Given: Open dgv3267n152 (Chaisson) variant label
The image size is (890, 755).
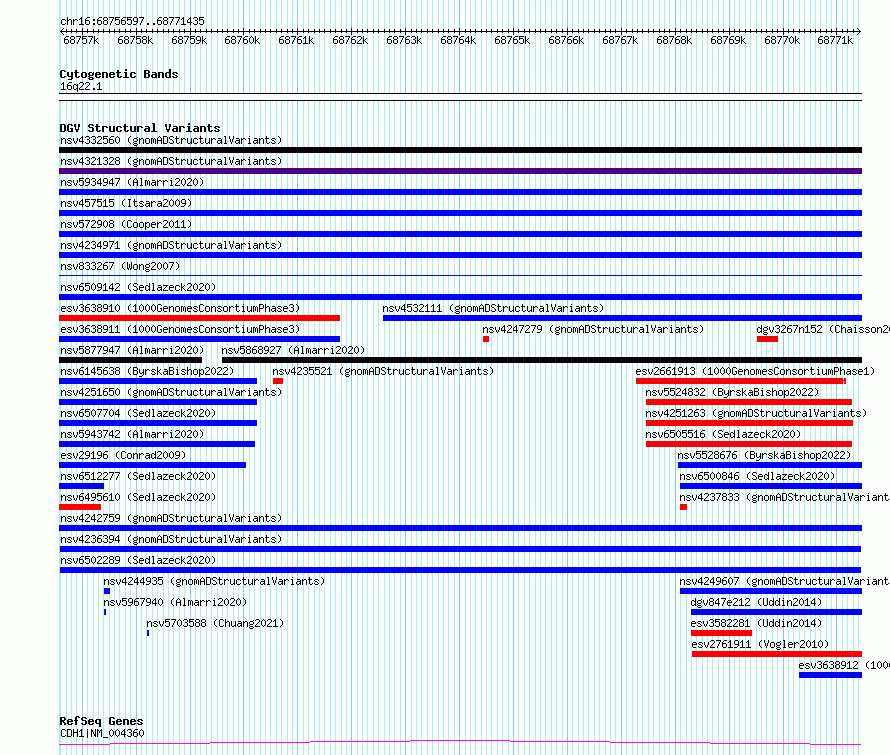Looking at the screenshot, I should (822, 329).
